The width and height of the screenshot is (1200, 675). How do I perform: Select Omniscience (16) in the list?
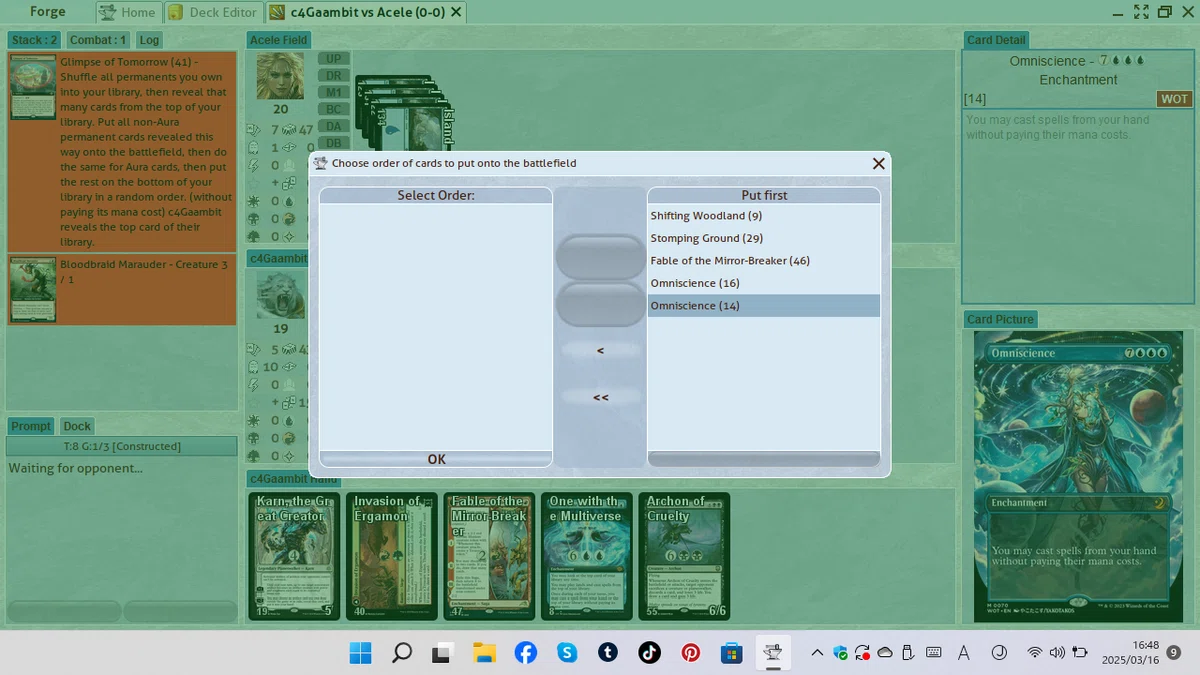(764, 283)
